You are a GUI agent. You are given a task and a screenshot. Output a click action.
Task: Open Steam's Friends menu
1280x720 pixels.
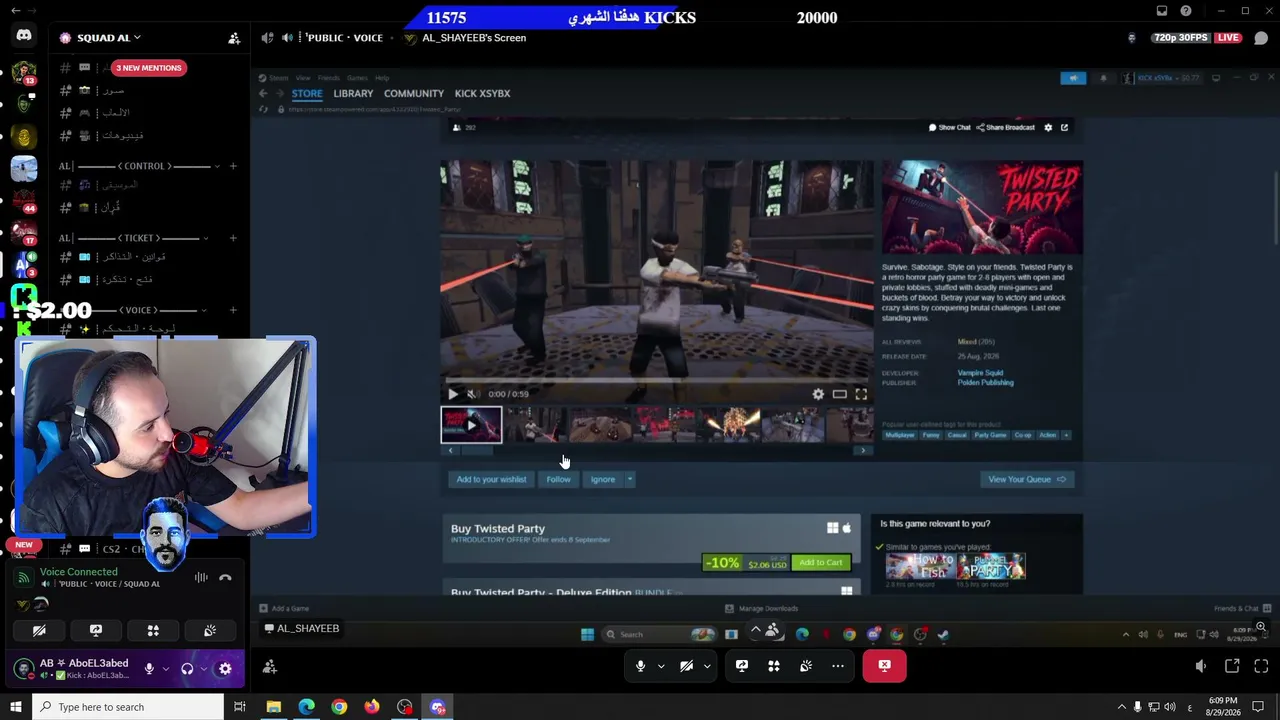click(x=329, y=78)
